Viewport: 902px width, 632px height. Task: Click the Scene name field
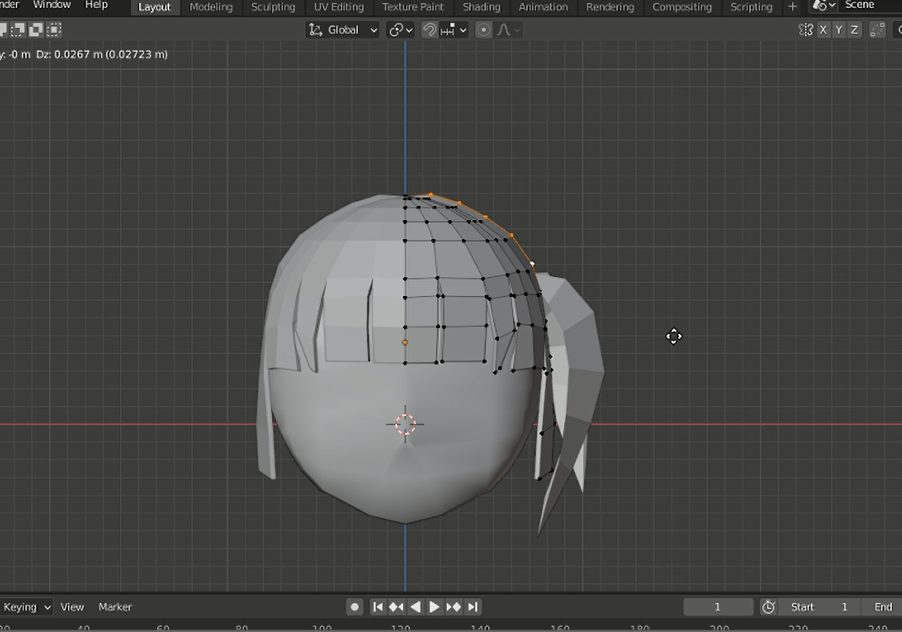[870, 5]
